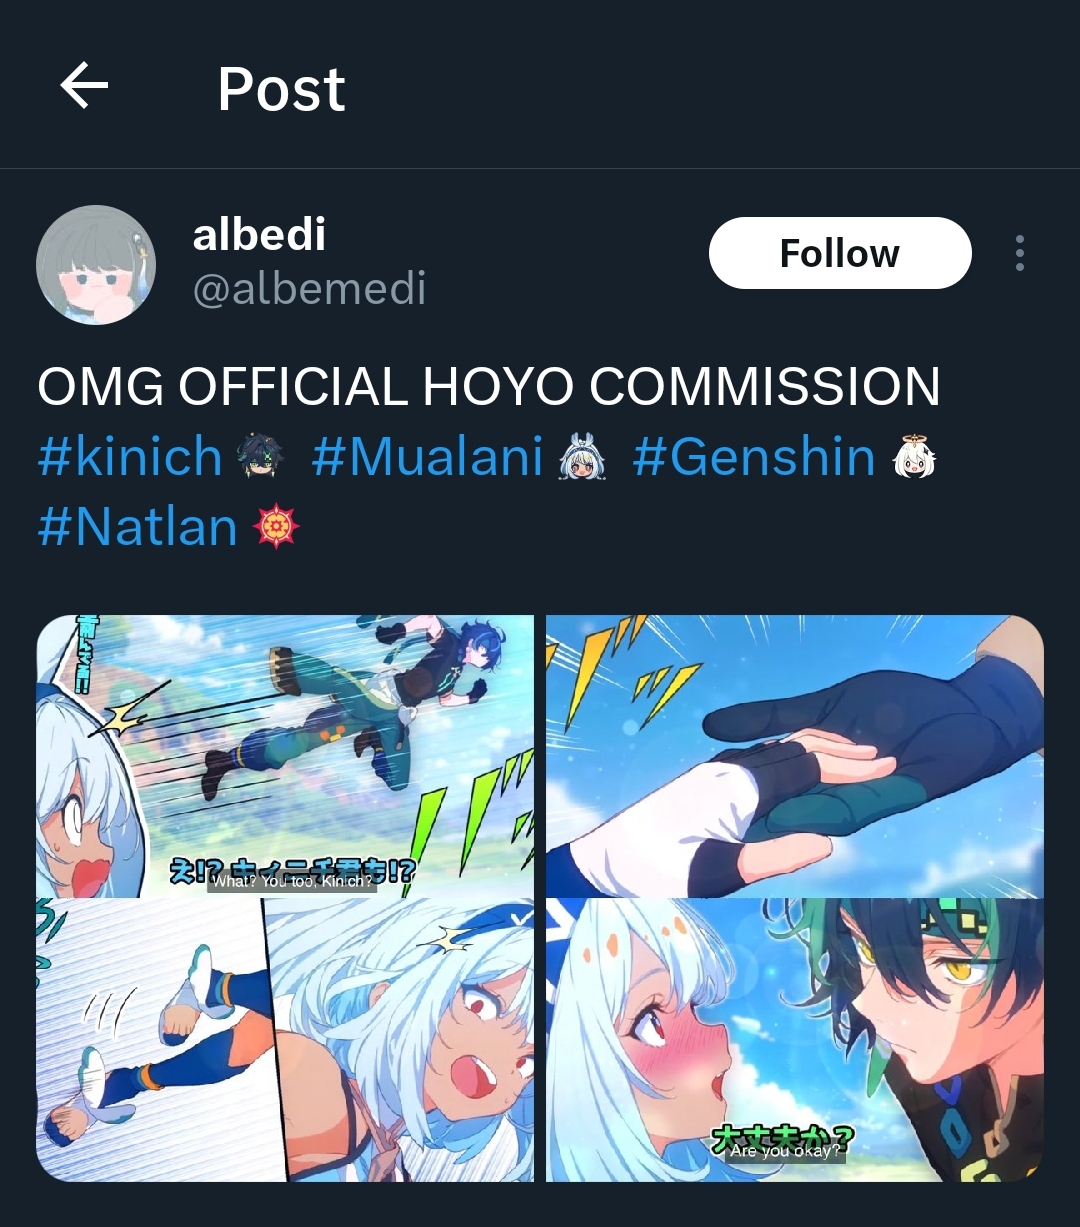Open the #Genshin hashtag
This screenshot has height=1227, width=1080.
(x=754, y=457)
